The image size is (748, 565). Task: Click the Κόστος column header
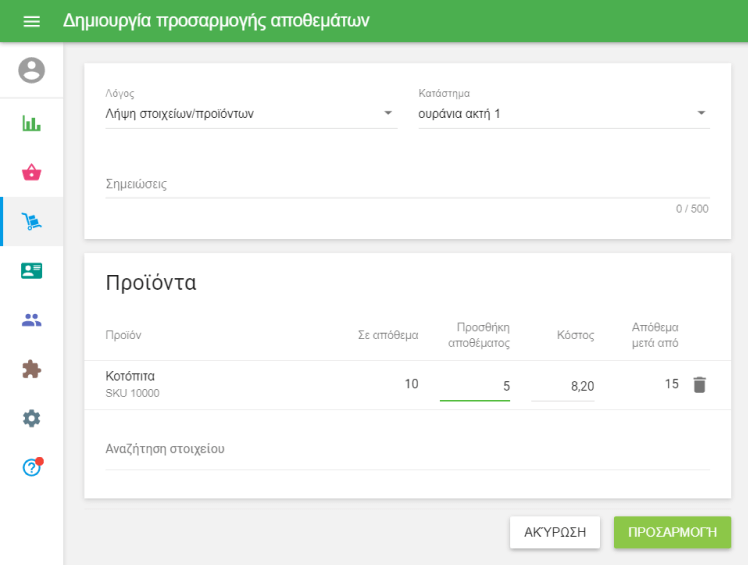(x=575, y=335)
